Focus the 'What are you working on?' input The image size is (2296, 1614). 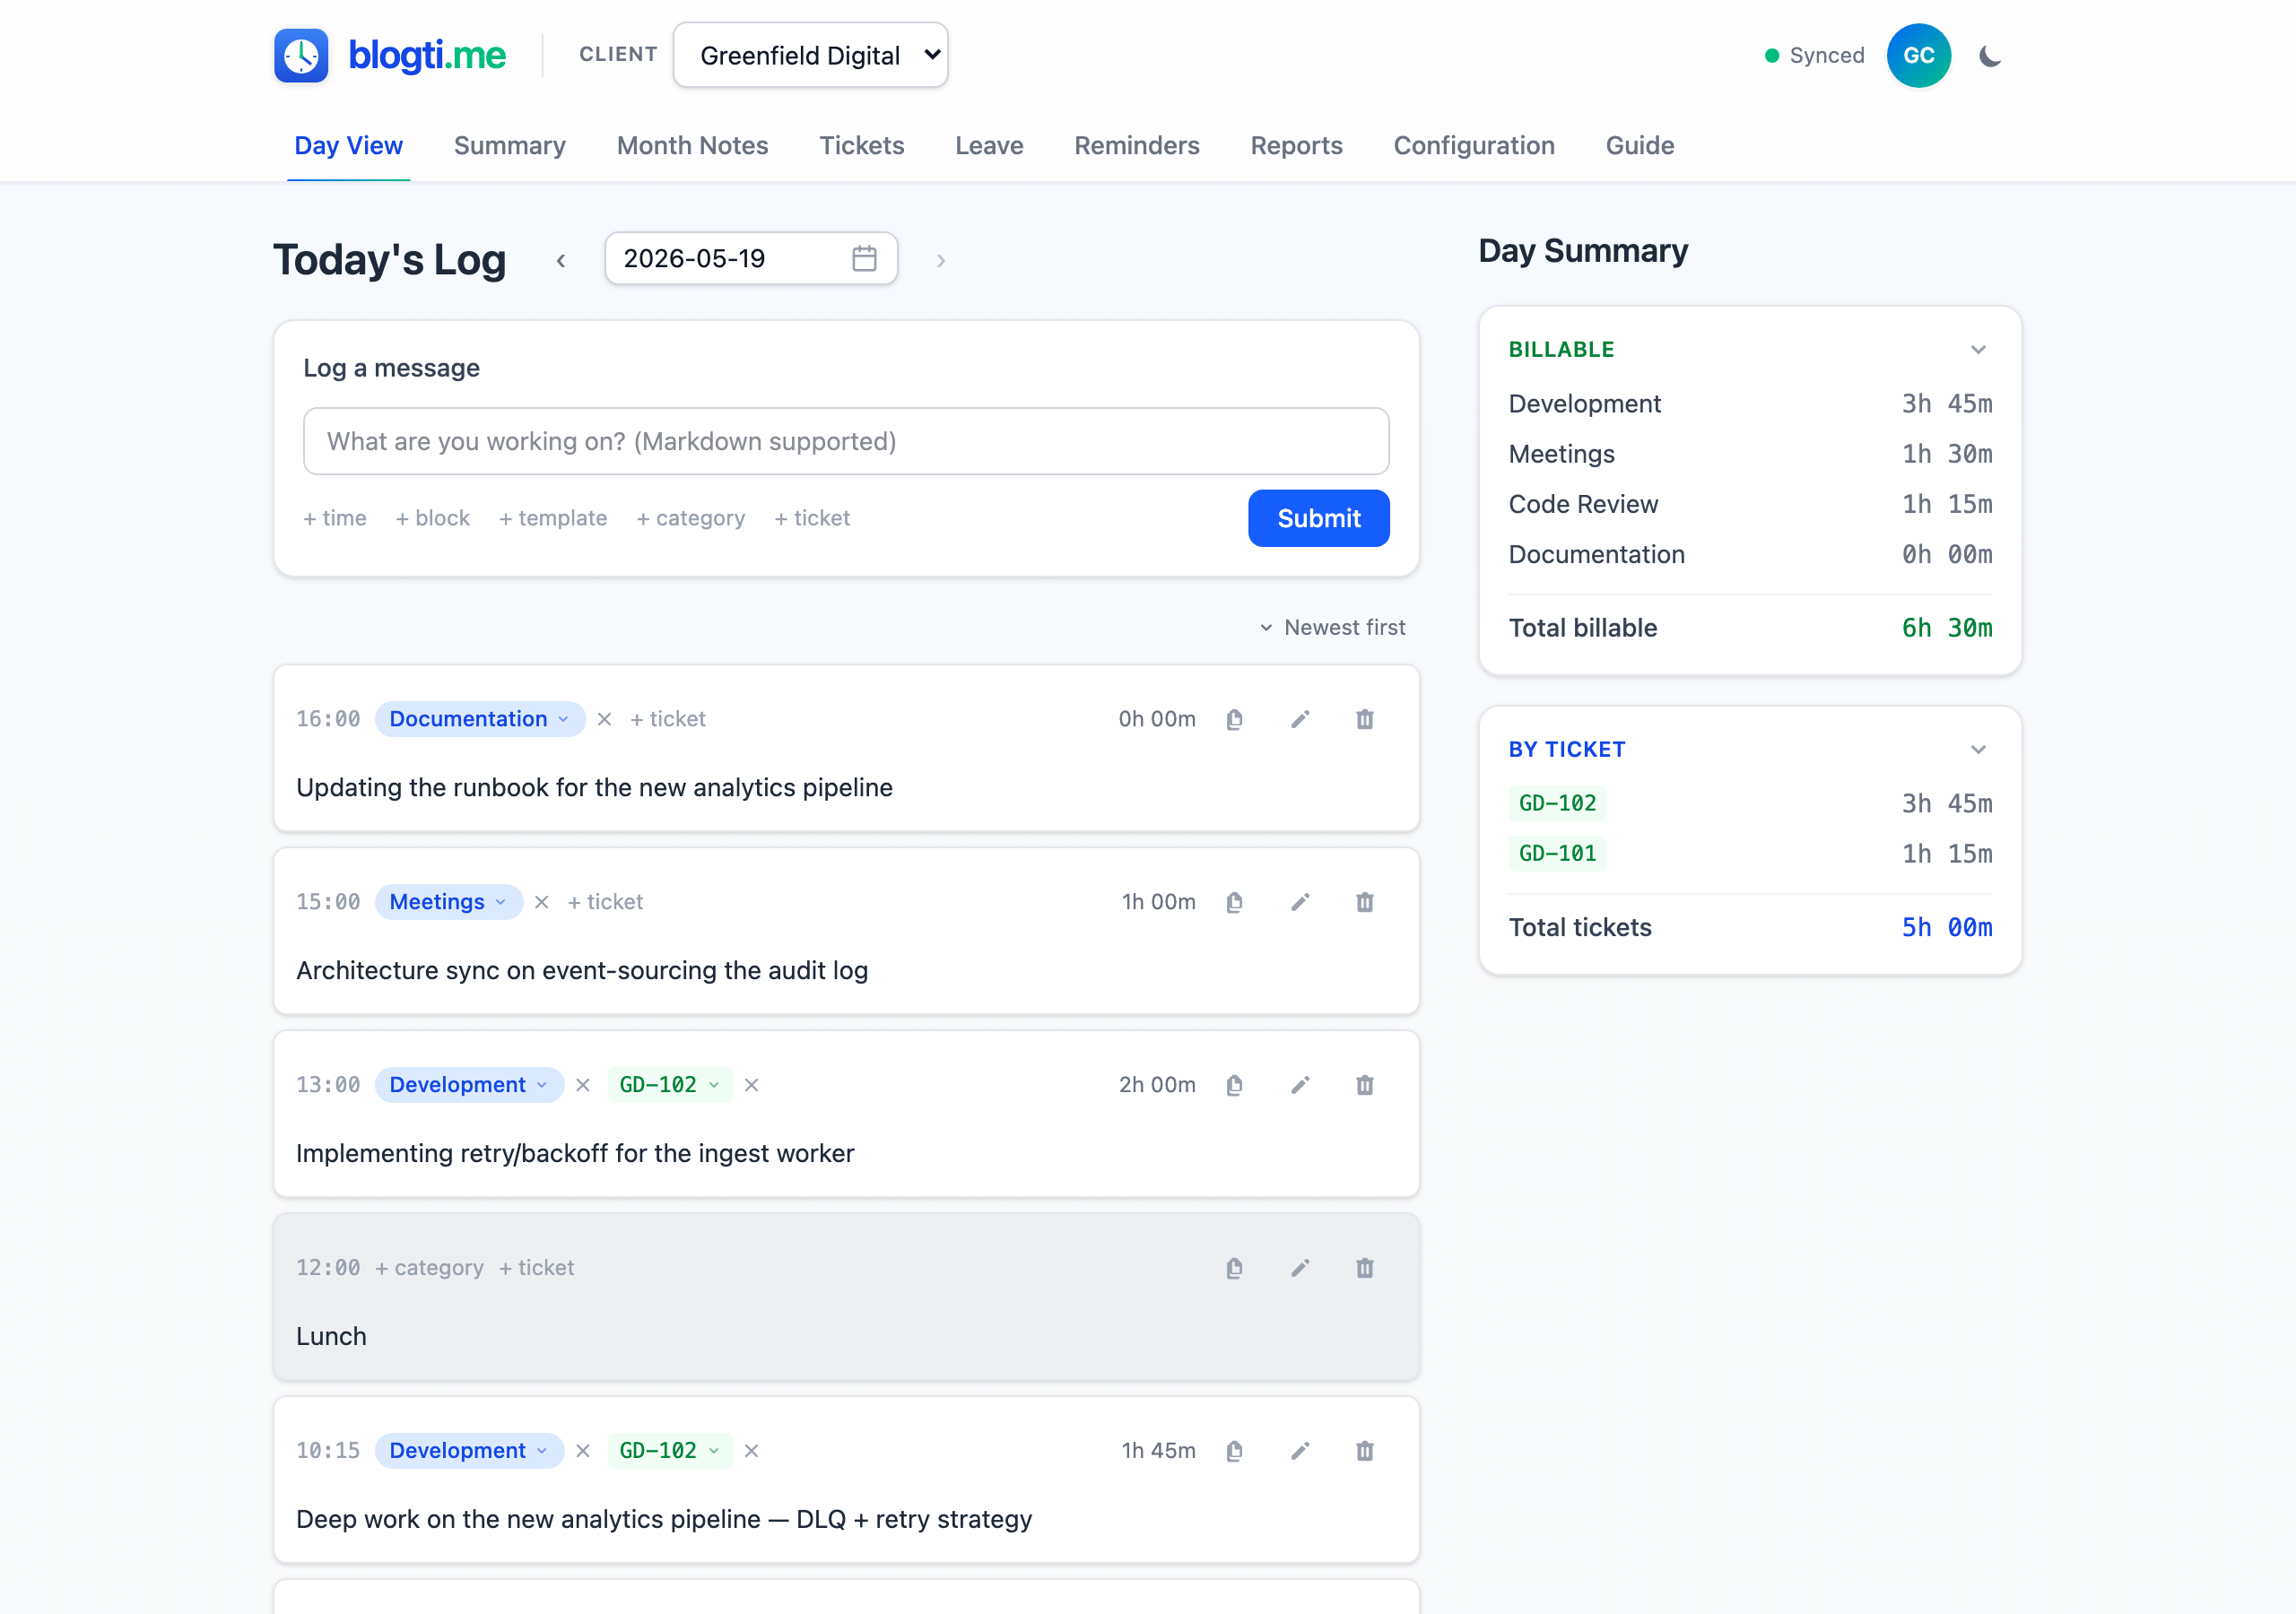point(846,441)
